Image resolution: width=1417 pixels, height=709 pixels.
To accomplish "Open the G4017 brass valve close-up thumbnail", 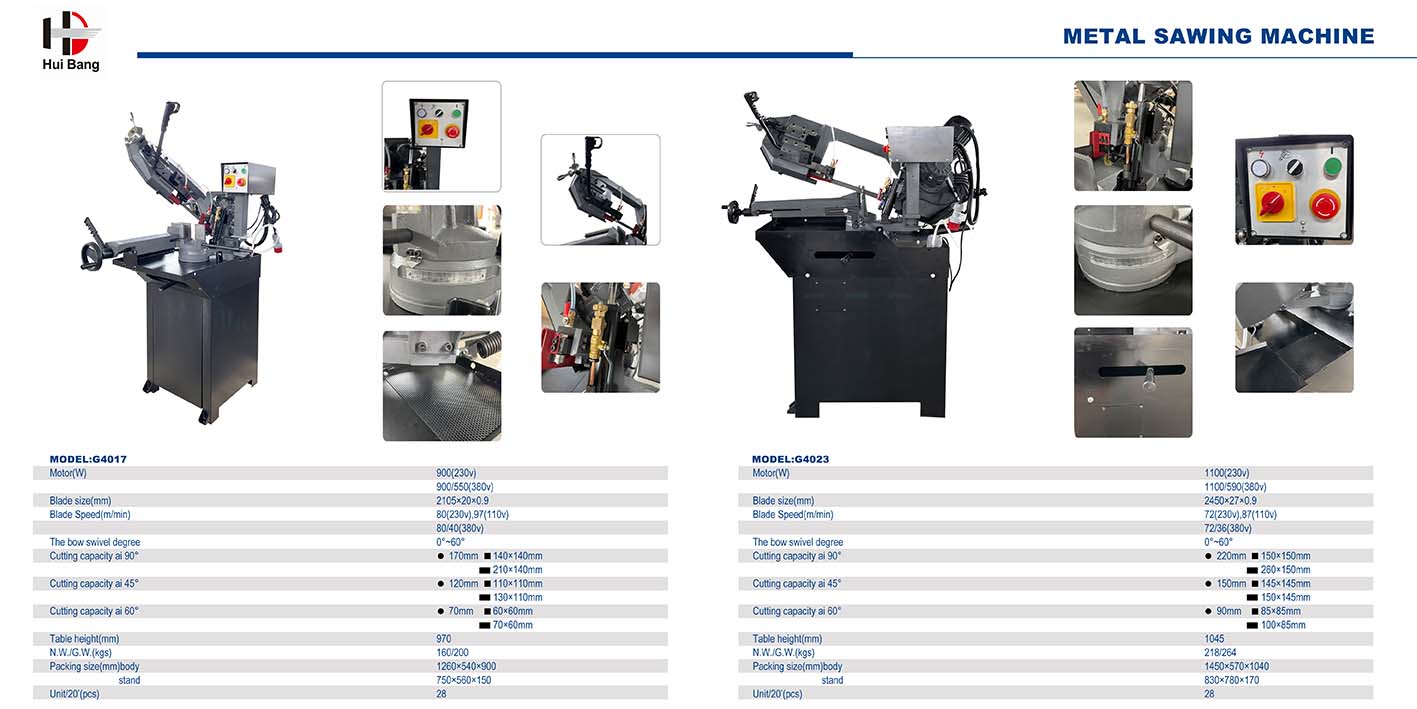I will [600, 337].
